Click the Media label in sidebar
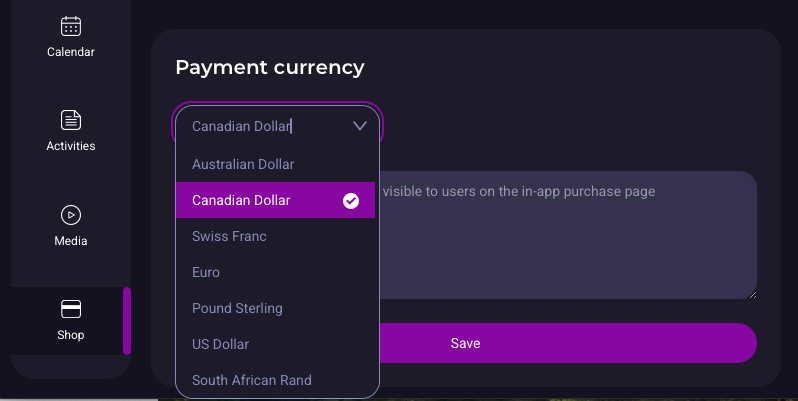Image resolution: width=798 pixels, height=401 pixels. pyautogui.click(x=71, y=241)
